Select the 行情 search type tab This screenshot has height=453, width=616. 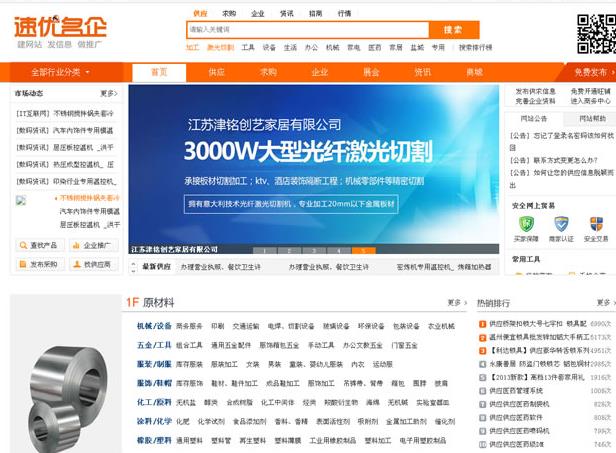click(345, 13)
